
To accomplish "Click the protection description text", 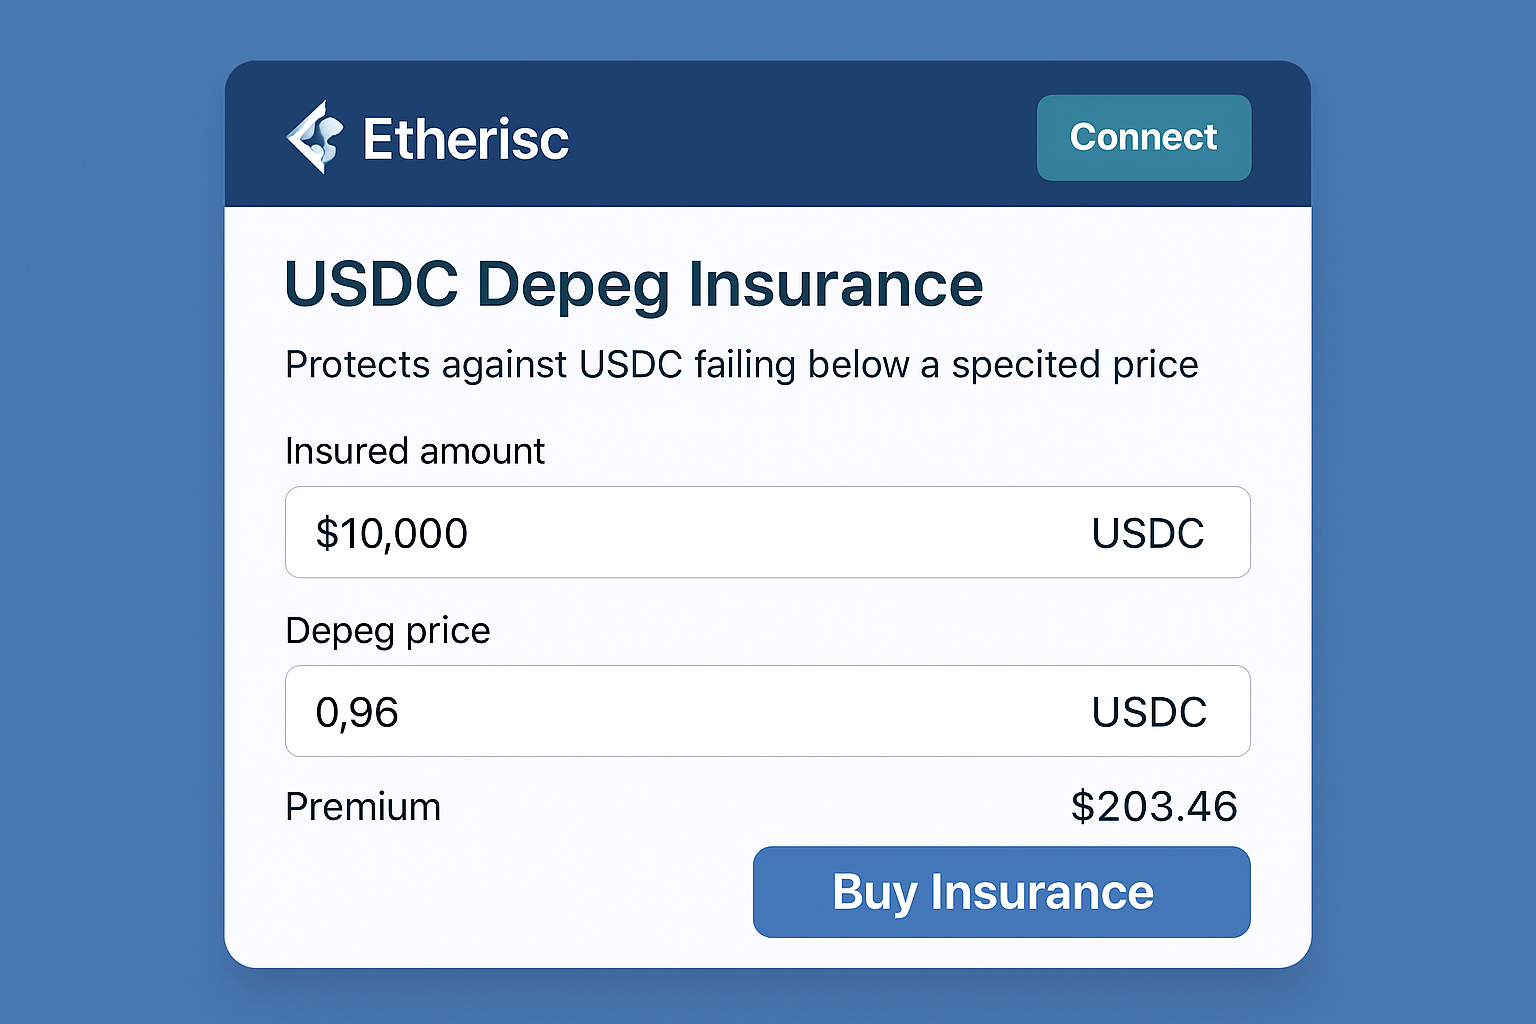I will pyautogui.click(x=742, y=365).
